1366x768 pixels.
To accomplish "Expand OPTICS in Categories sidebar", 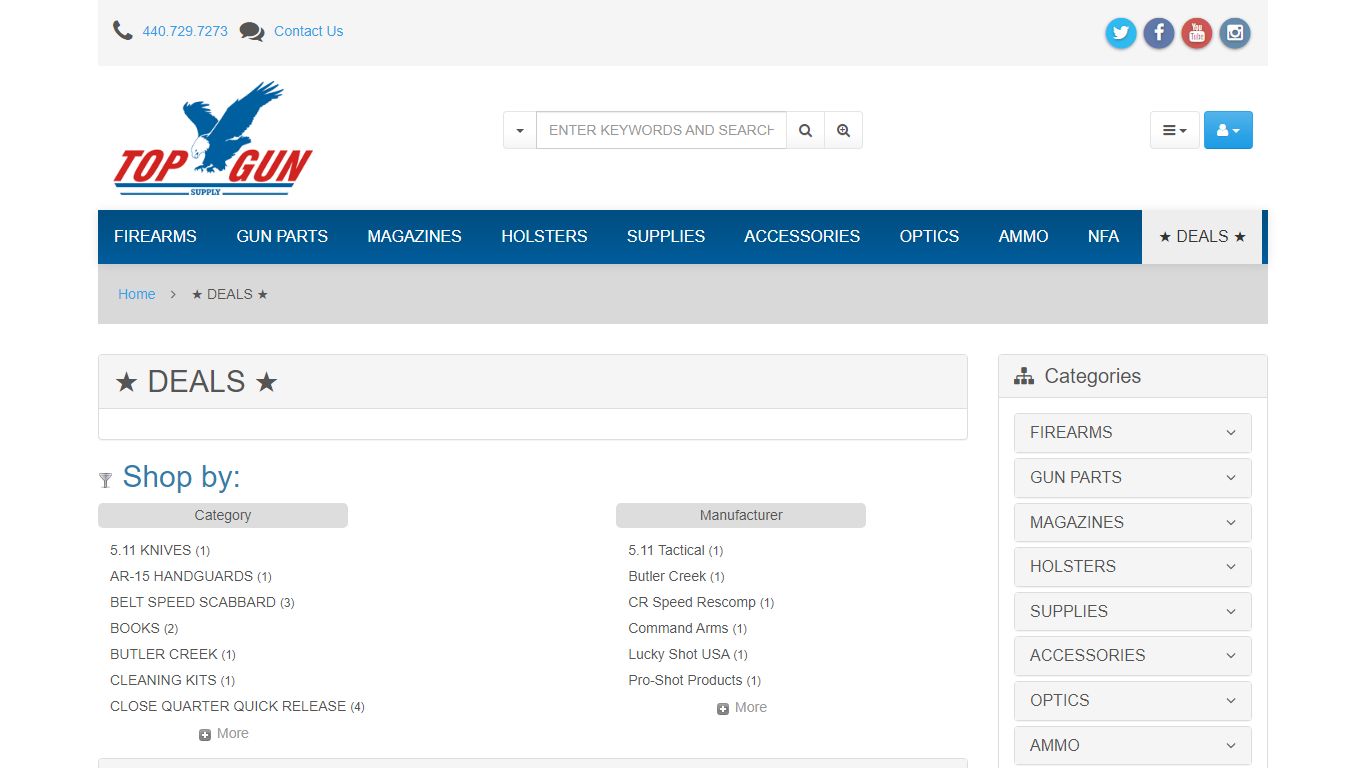I will [1133, 701].
